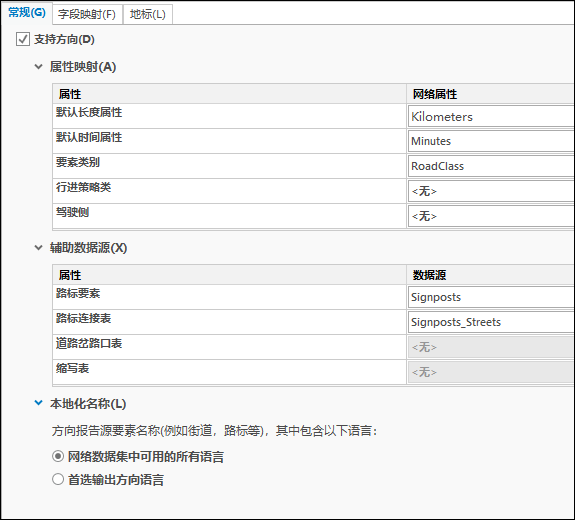Viewport: 575px width, 520px height.
Task: Select the 默认时间属性 row label
Action: [89, 137]
